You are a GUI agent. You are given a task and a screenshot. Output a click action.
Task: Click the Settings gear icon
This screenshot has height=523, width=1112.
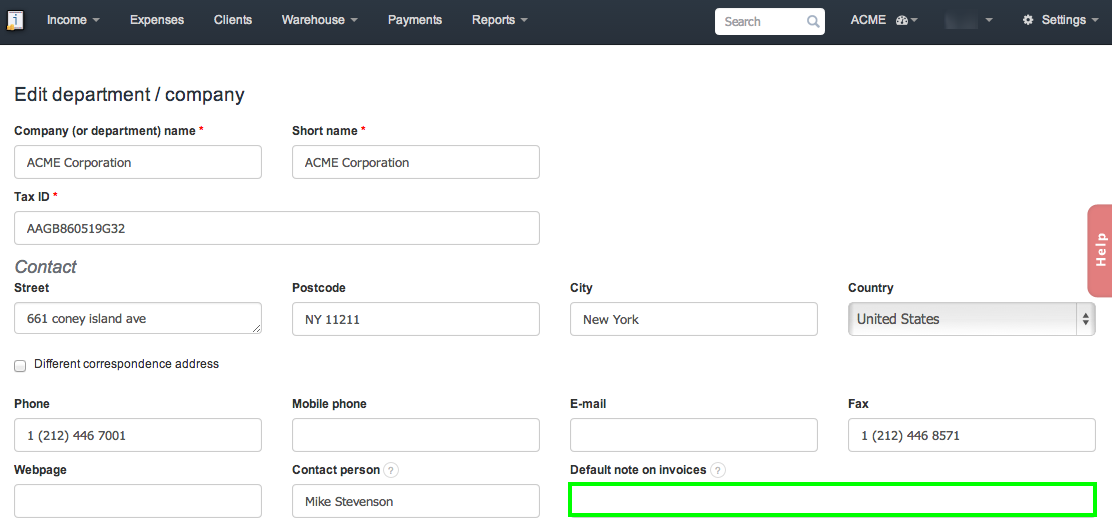click(x=1028, y=21)
